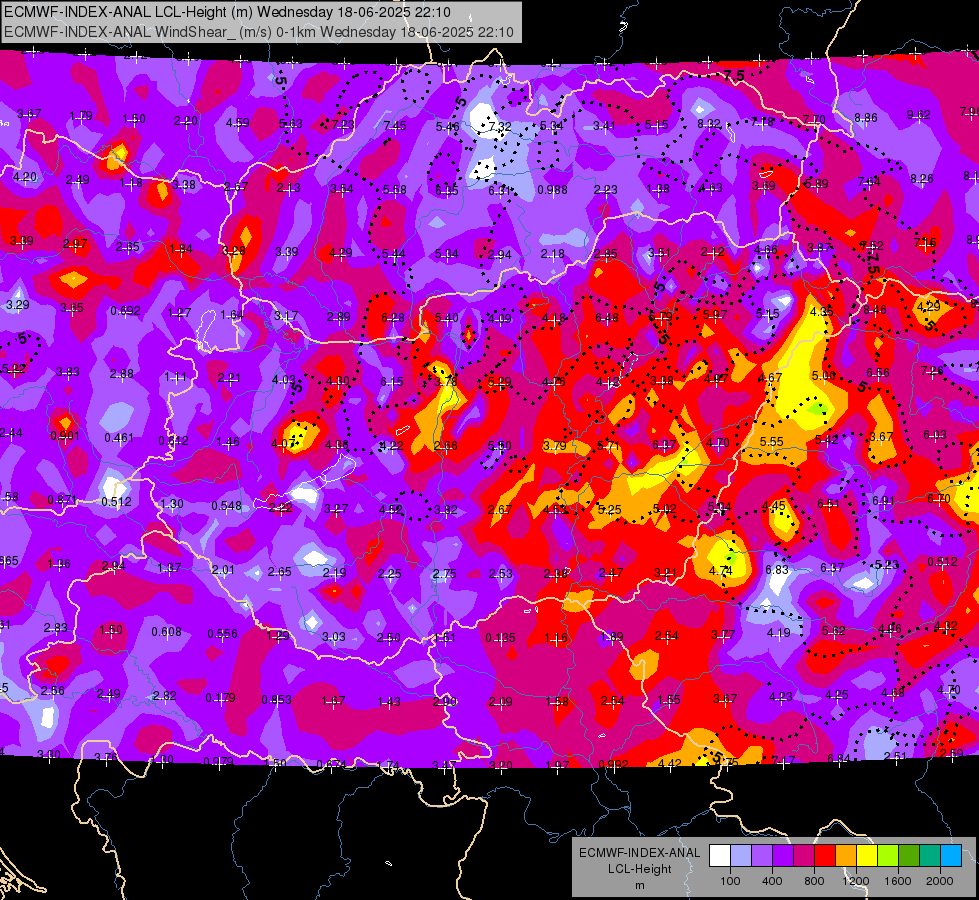Click the wind shear value 6.83

click(x=777, y=569)
